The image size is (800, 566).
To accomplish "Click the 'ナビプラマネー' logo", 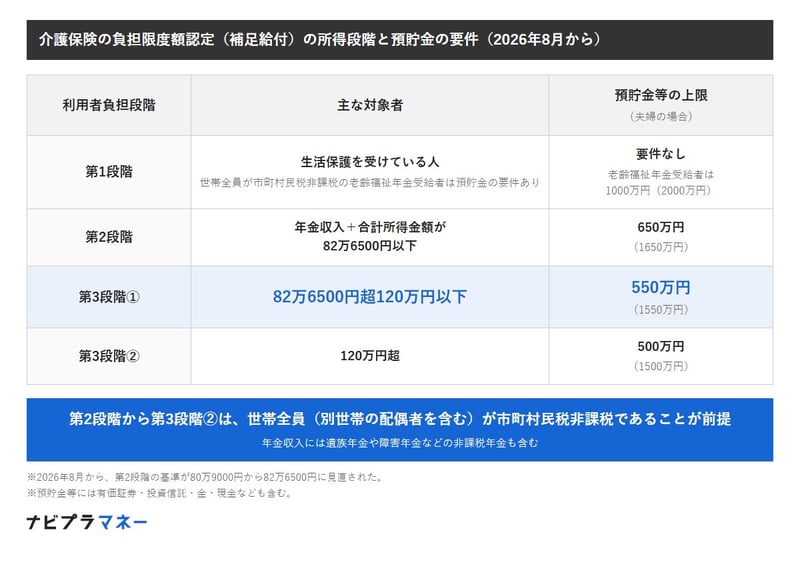I will click(x=87, y=522).
